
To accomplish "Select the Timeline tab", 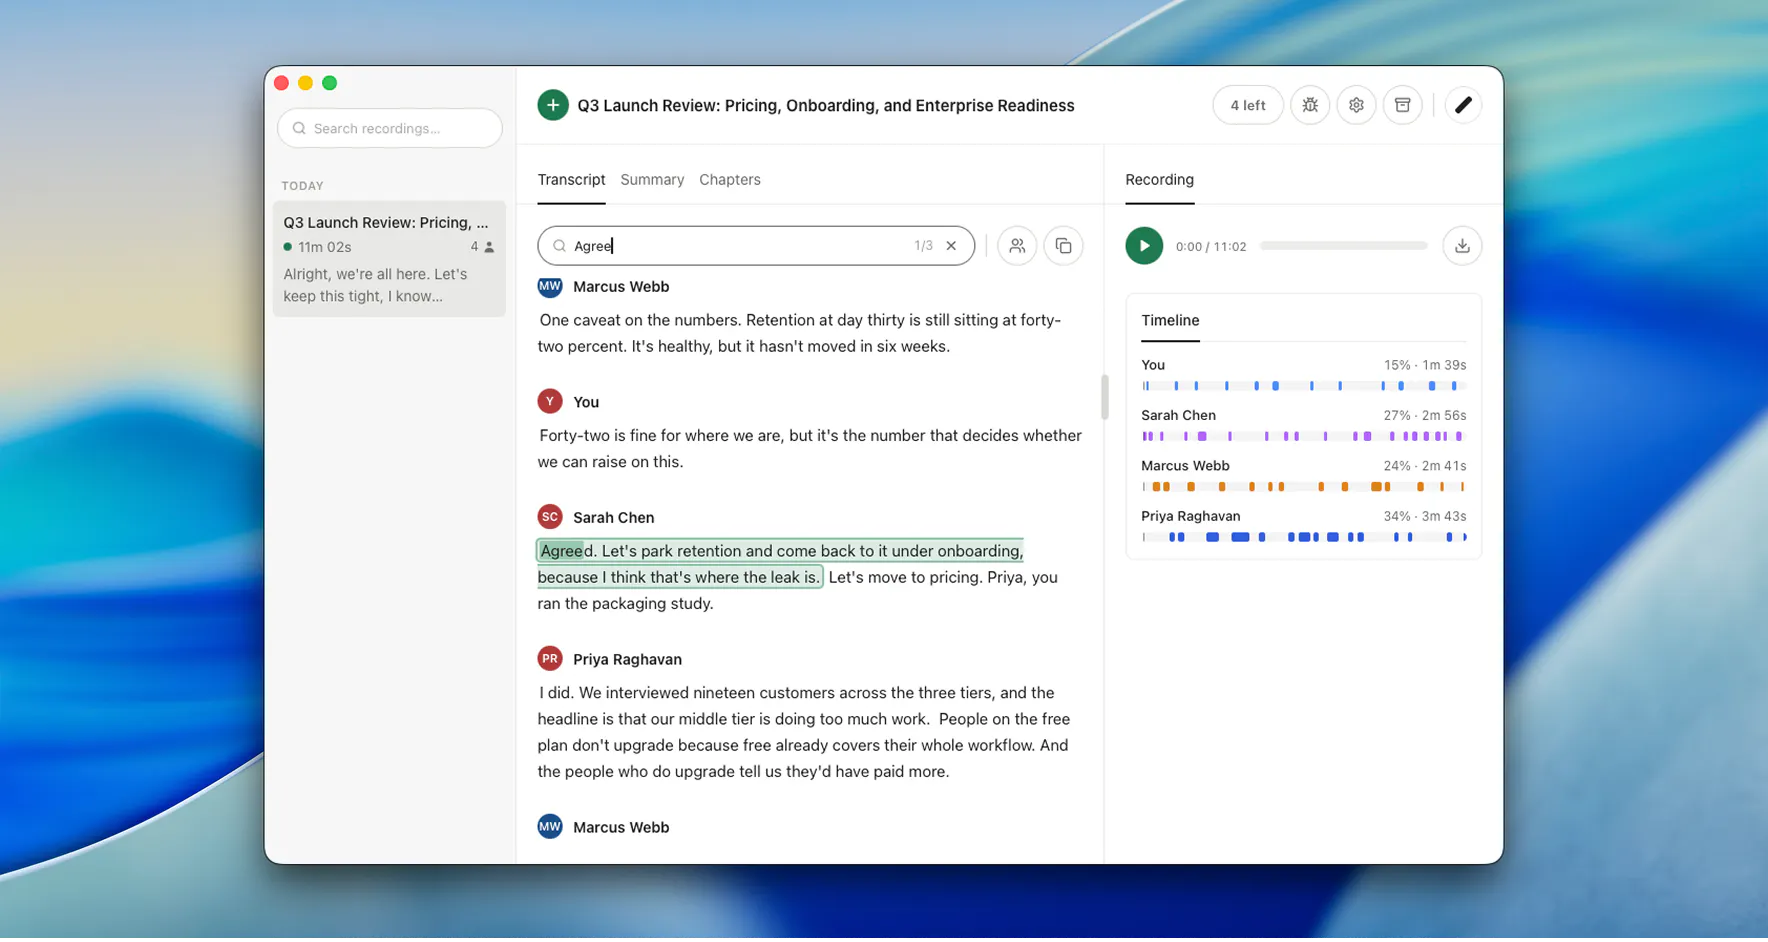I will click(1170, 320).
